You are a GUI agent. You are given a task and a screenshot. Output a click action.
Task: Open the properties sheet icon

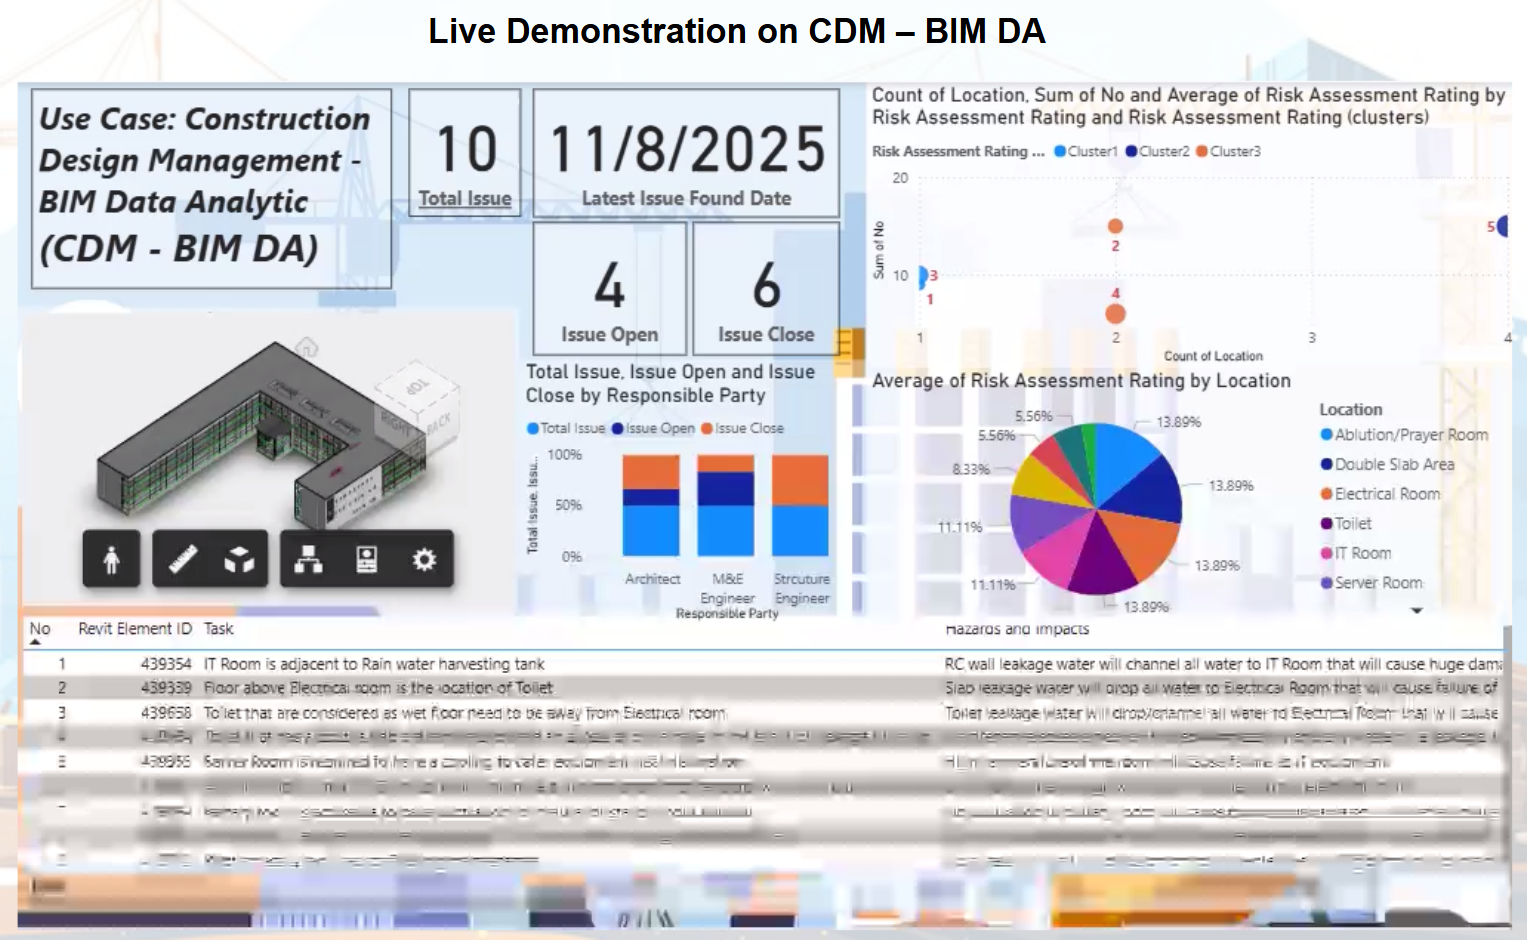[x=366, y=560]
